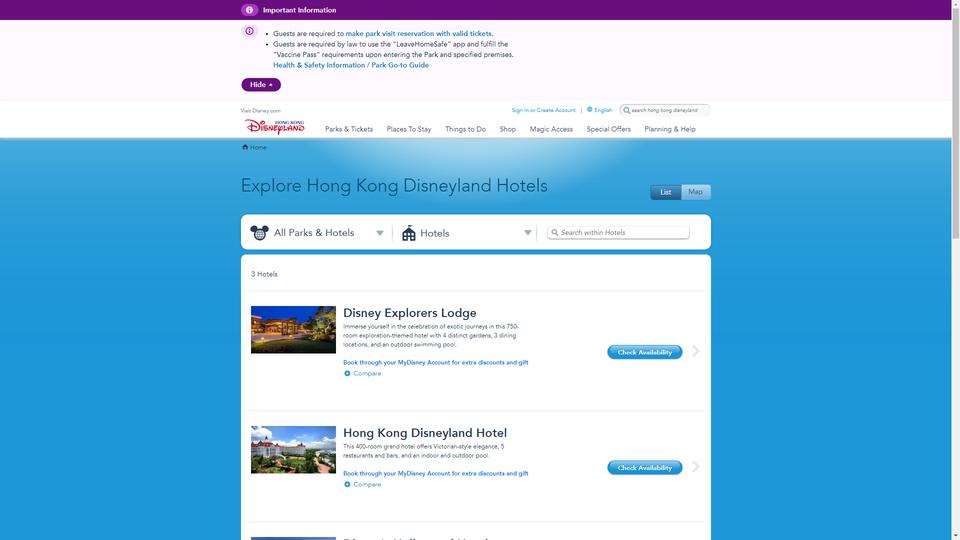Open the Planning & Help menu
Viewport: 960px width, 540px height.
click(x=670, y=129)
